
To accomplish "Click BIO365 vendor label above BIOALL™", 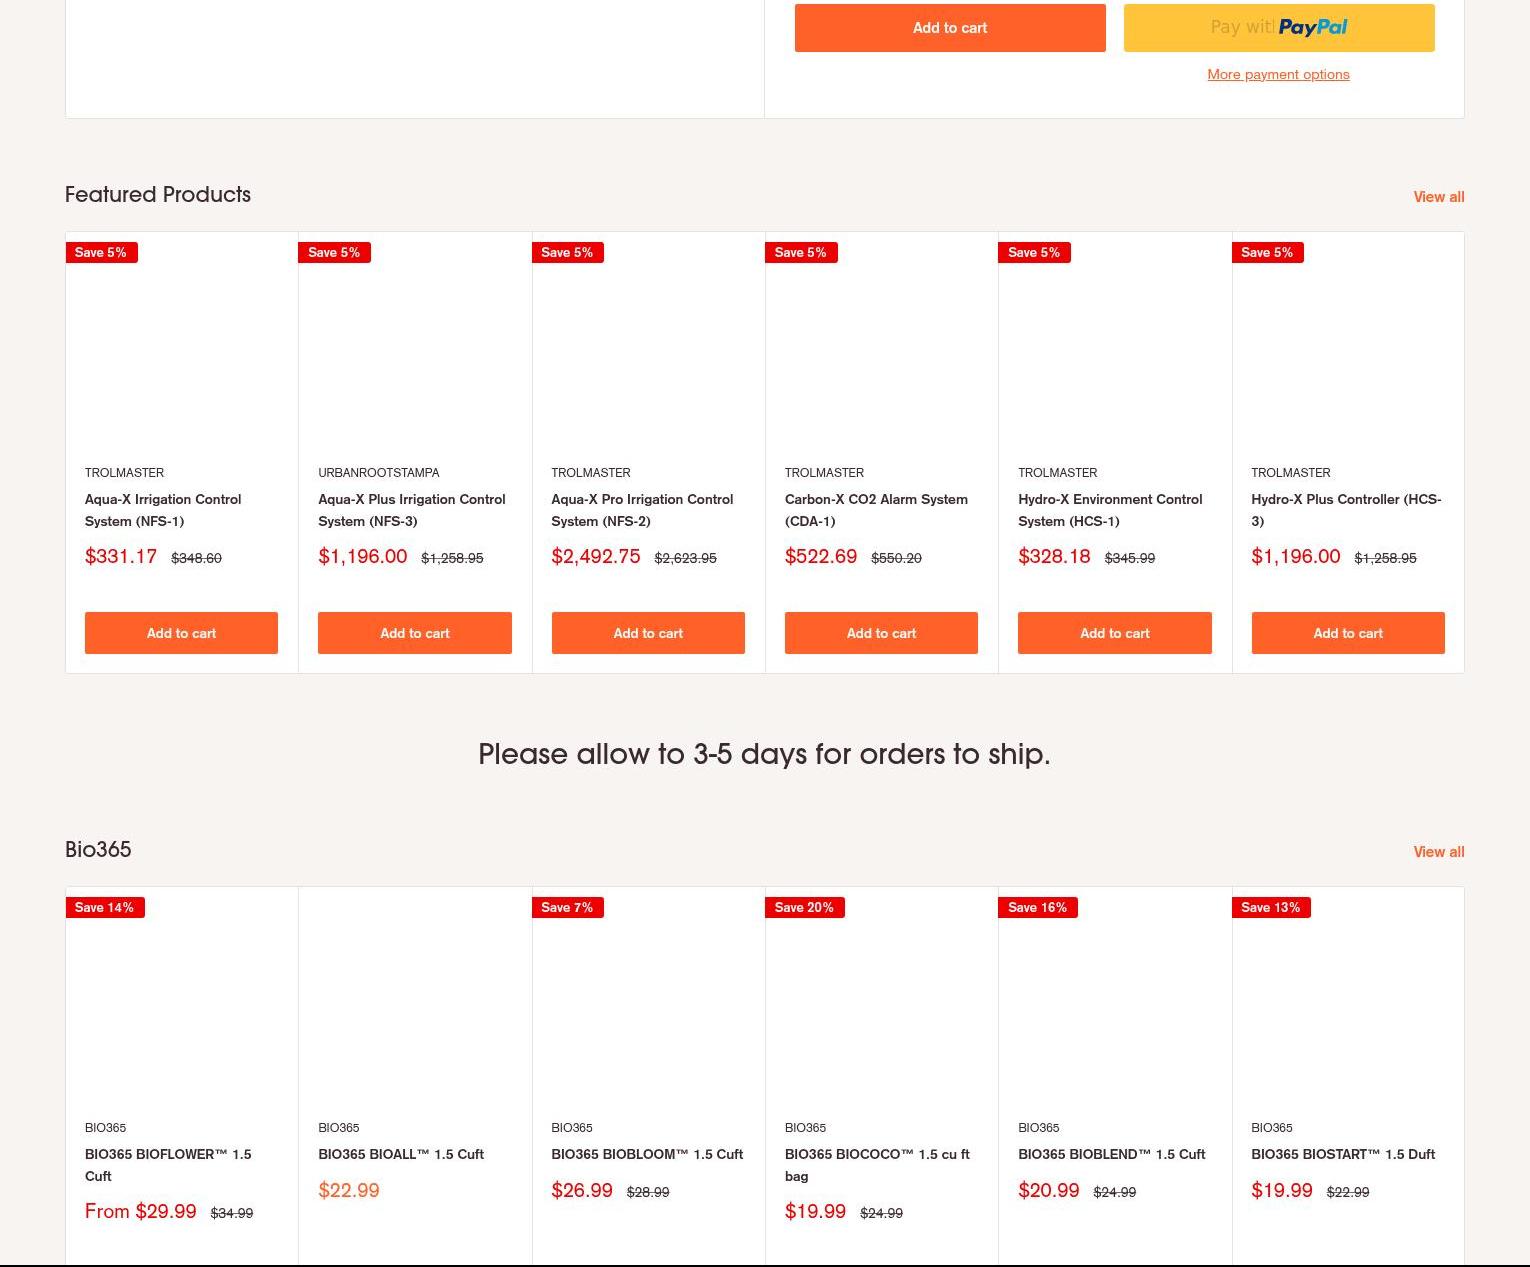I will (338, 1128).
